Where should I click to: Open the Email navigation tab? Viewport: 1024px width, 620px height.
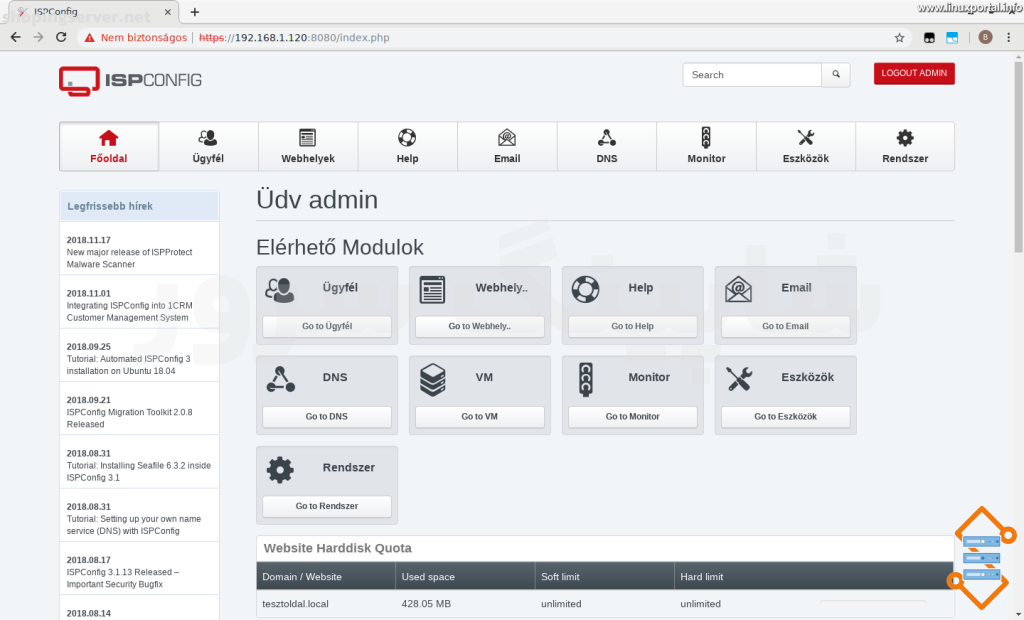[x=507, y=146]
